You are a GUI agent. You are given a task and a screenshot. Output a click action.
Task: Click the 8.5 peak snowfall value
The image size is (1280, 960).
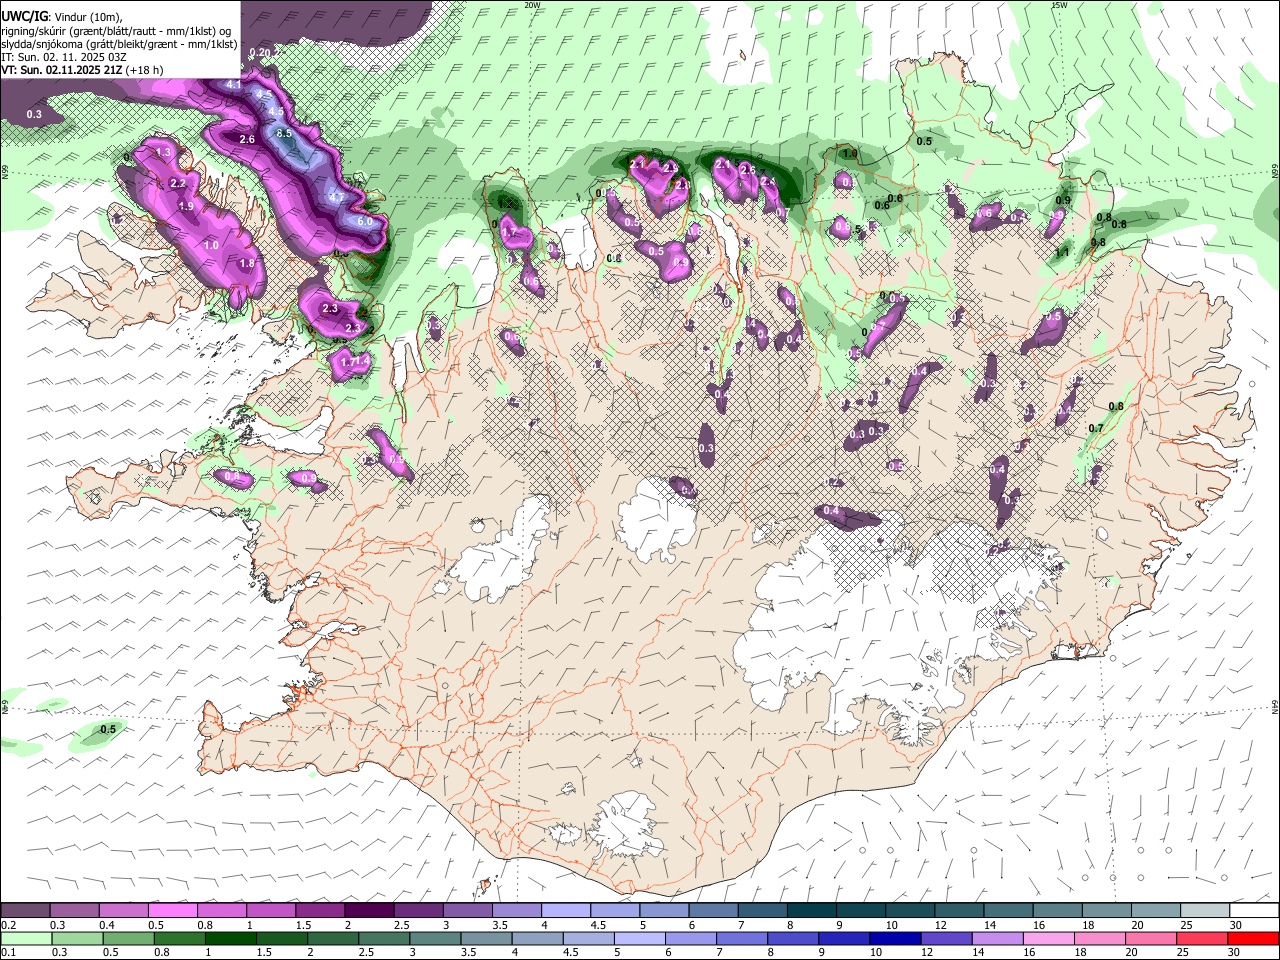[284, 133]
